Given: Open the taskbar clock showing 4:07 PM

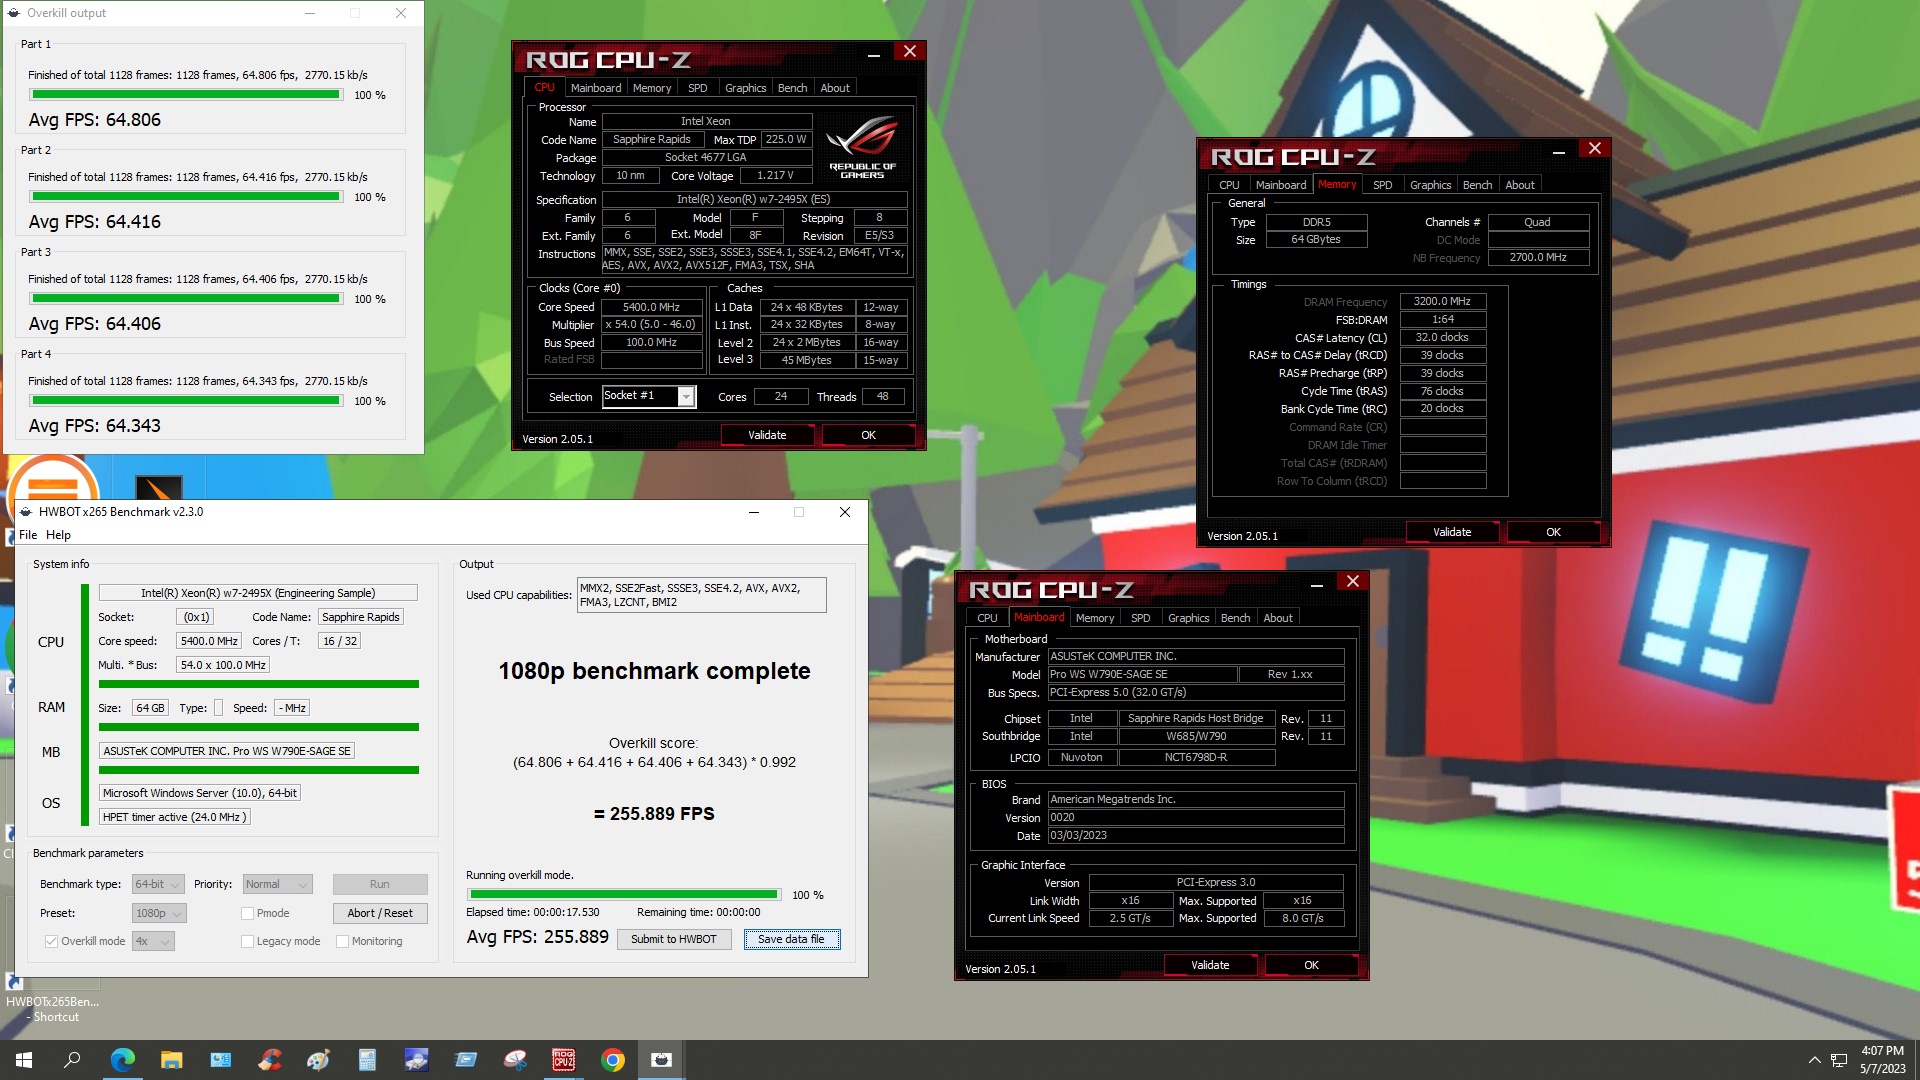Looking at the screenshot, I should pyautogui.click(x=1883, y=1060).
